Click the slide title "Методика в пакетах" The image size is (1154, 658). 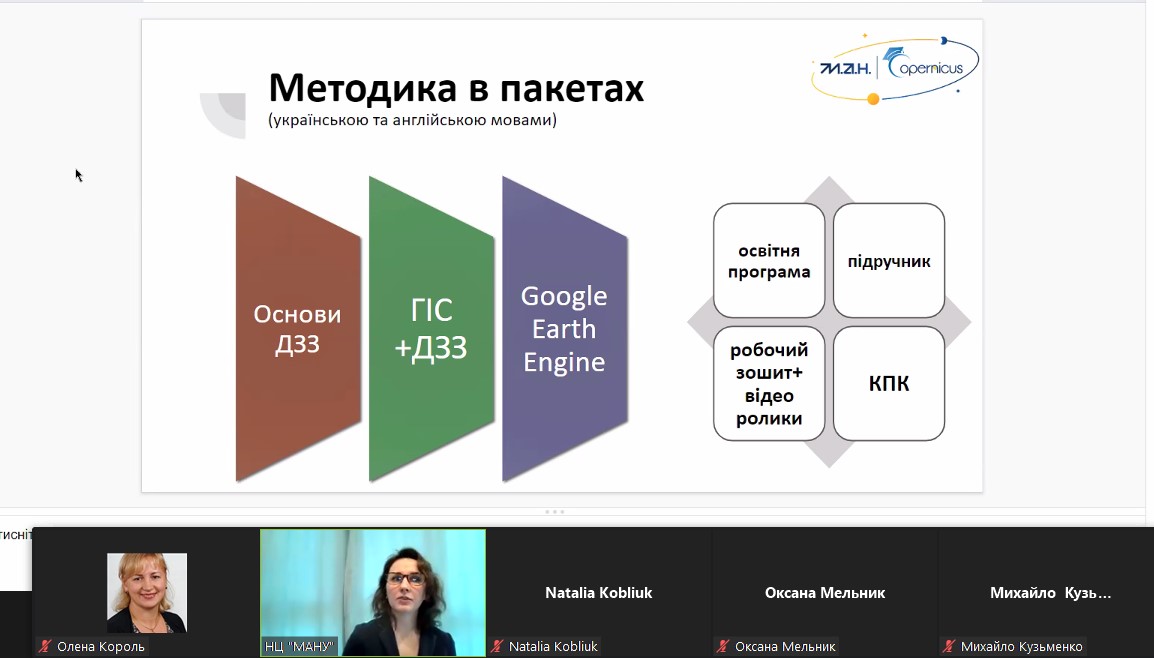tap(456, 89)
